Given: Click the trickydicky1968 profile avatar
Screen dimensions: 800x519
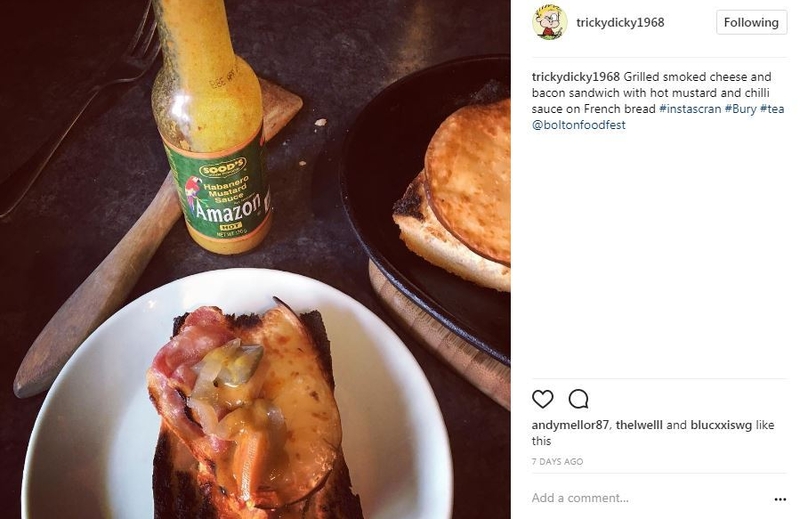Looking at the screenshot, I should pos(550,23).
